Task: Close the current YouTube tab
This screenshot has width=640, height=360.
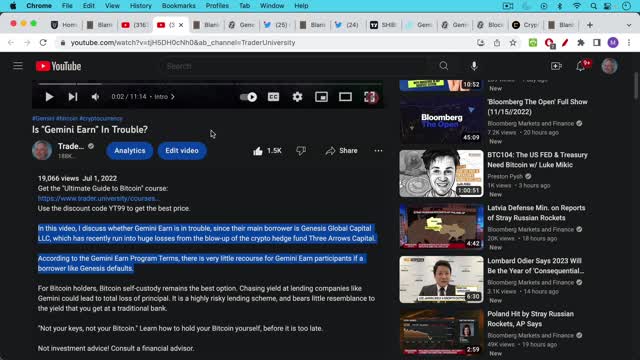Action: (x=181, y=25)
